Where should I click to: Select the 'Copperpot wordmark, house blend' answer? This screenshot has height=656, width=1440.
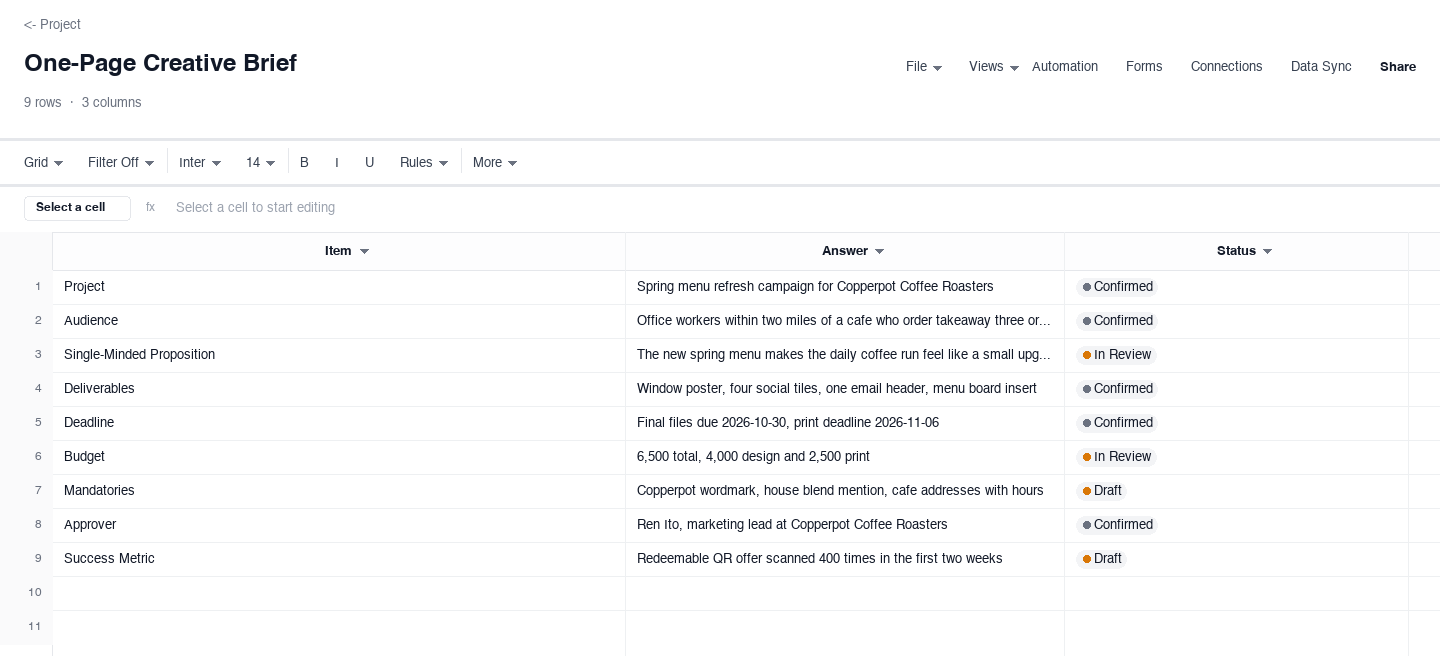[x=845, y=491]
